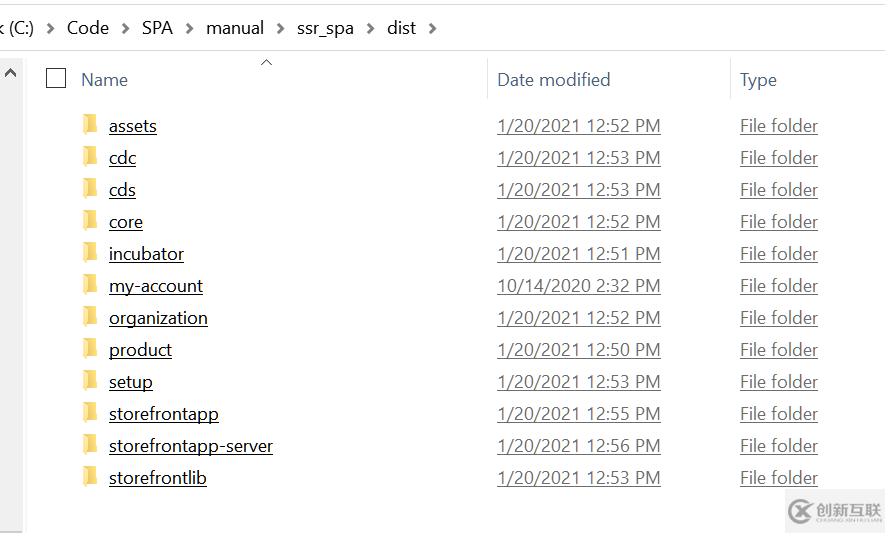
Task: Click the assets folder icon
Action: coord(90,124)
